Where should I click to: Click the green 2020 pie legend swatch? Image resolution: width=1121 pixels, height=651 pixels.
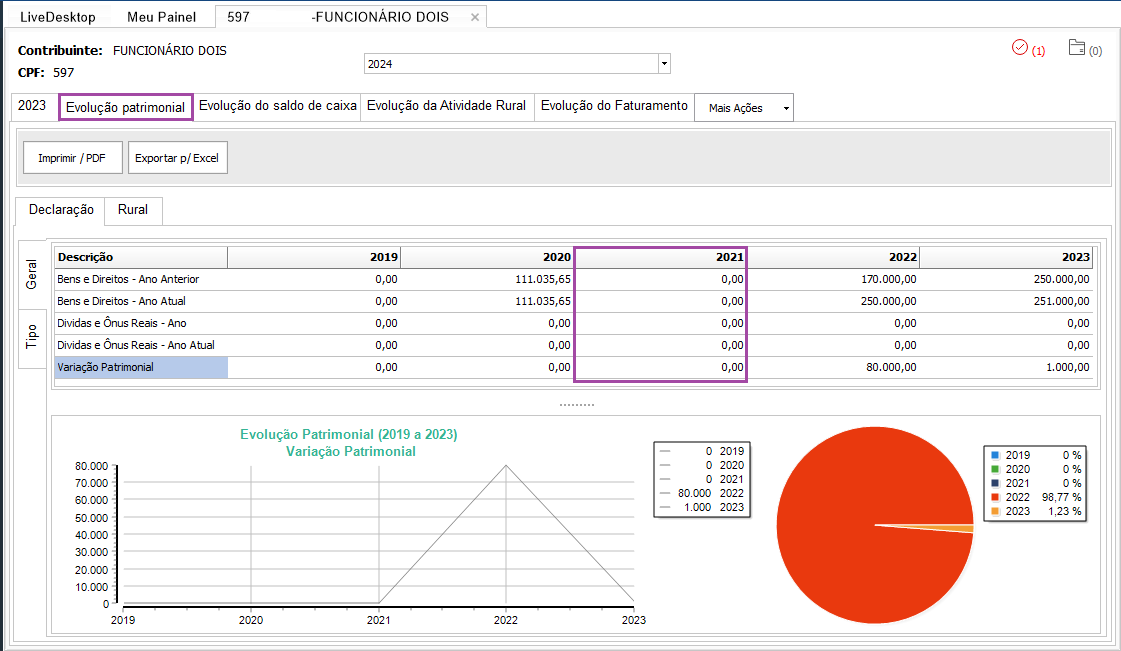(x=995, y=469)
